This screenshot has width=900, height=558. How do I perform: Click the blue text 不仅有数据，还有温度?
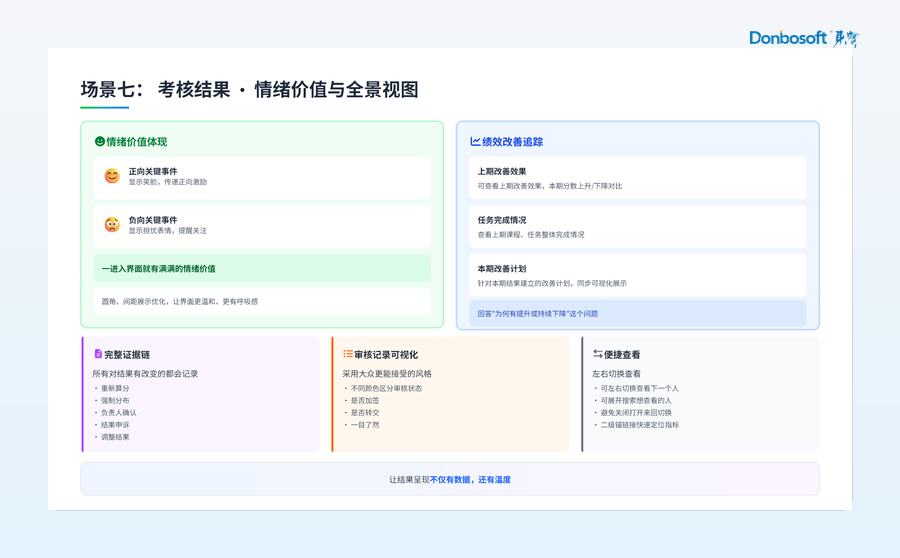(x=470, y=479)
